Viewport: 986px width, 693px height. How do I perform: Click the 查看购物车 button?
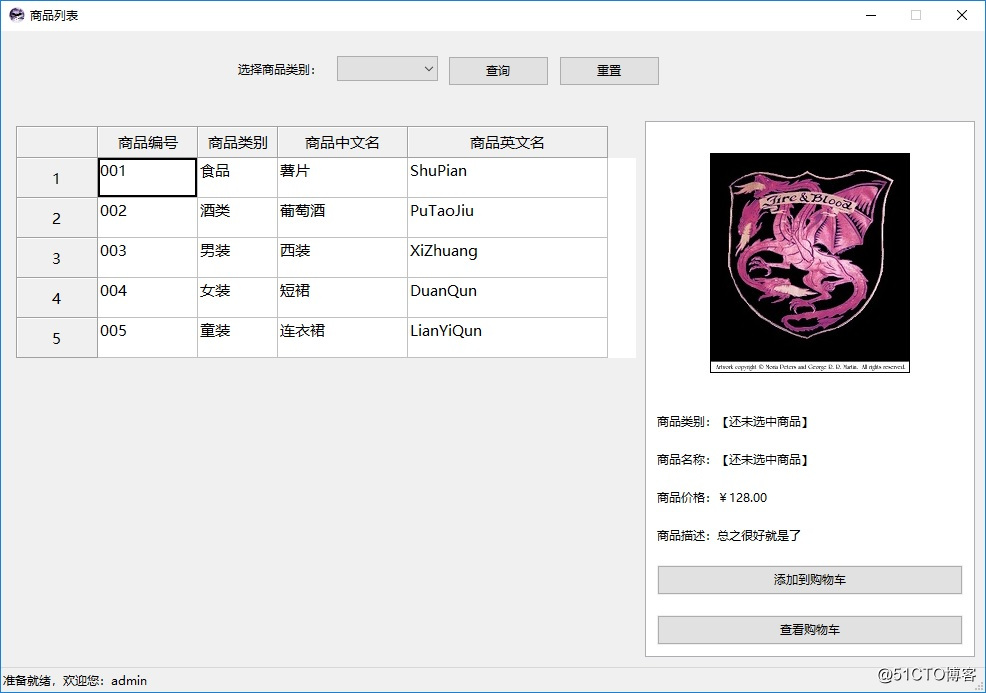click(x=810, y=629)
